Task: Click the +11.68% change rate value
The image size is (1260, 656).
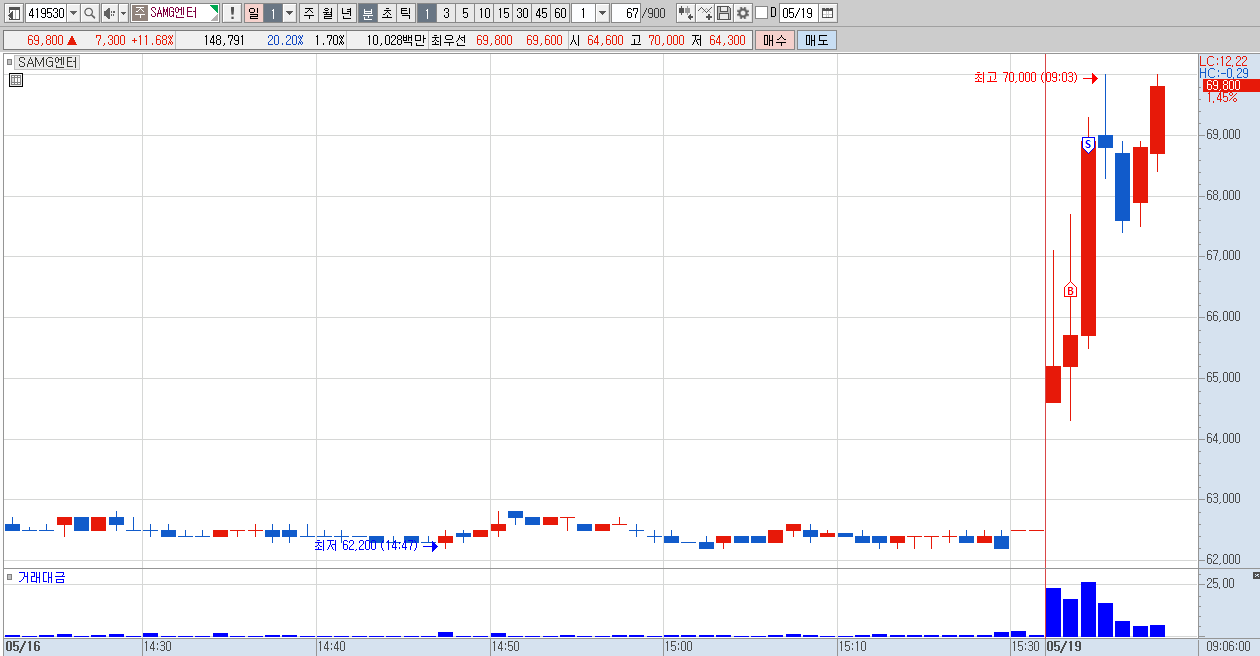Action: point(152,40)
